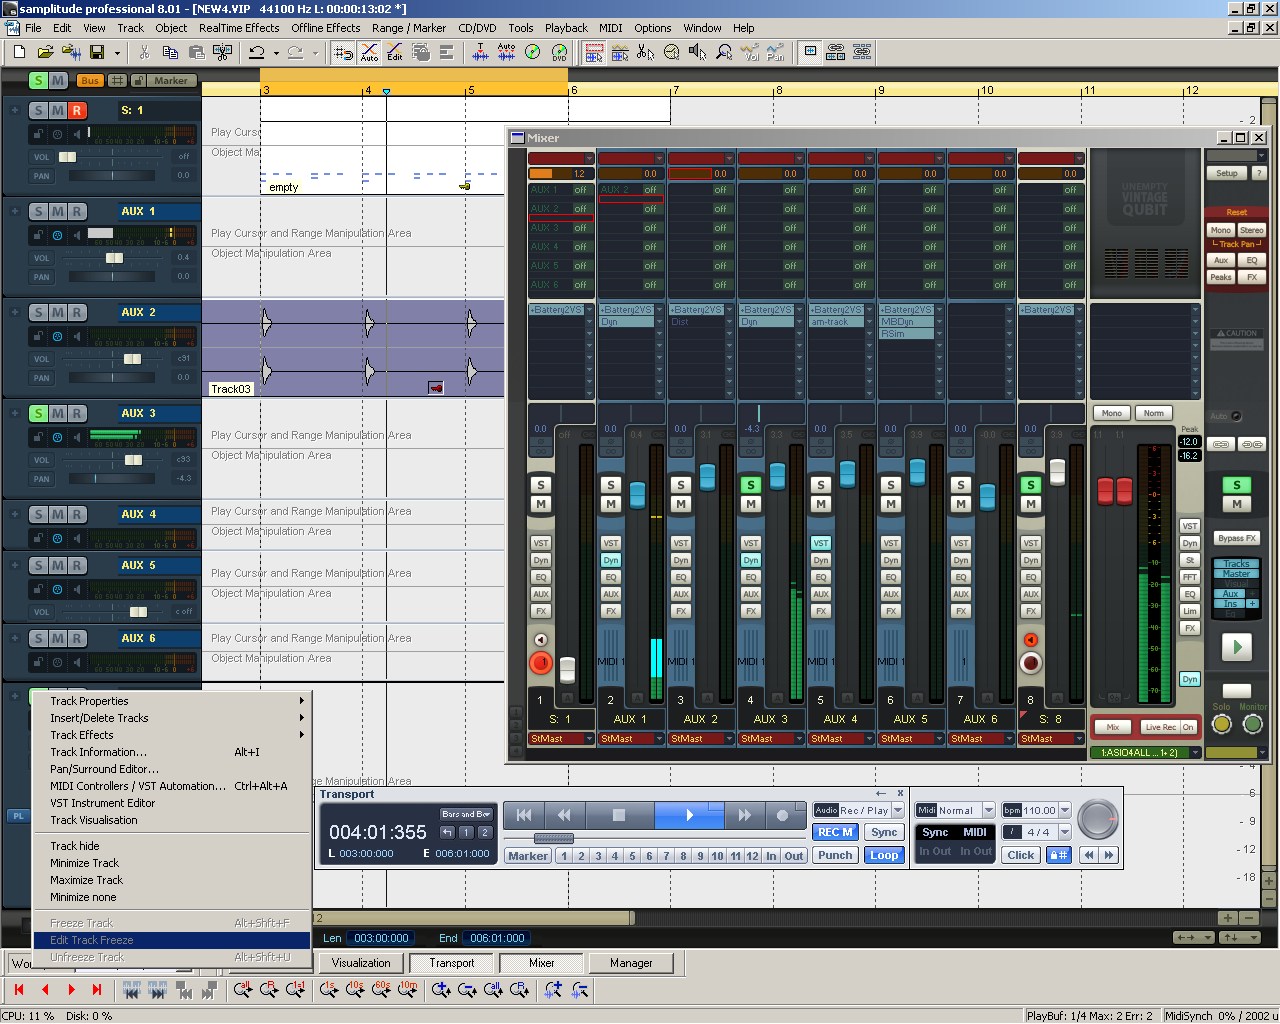This screenshot has width=1280, height=1024.
Task: Select the Vol curve mouse mode icon
Action: (749, 52)
